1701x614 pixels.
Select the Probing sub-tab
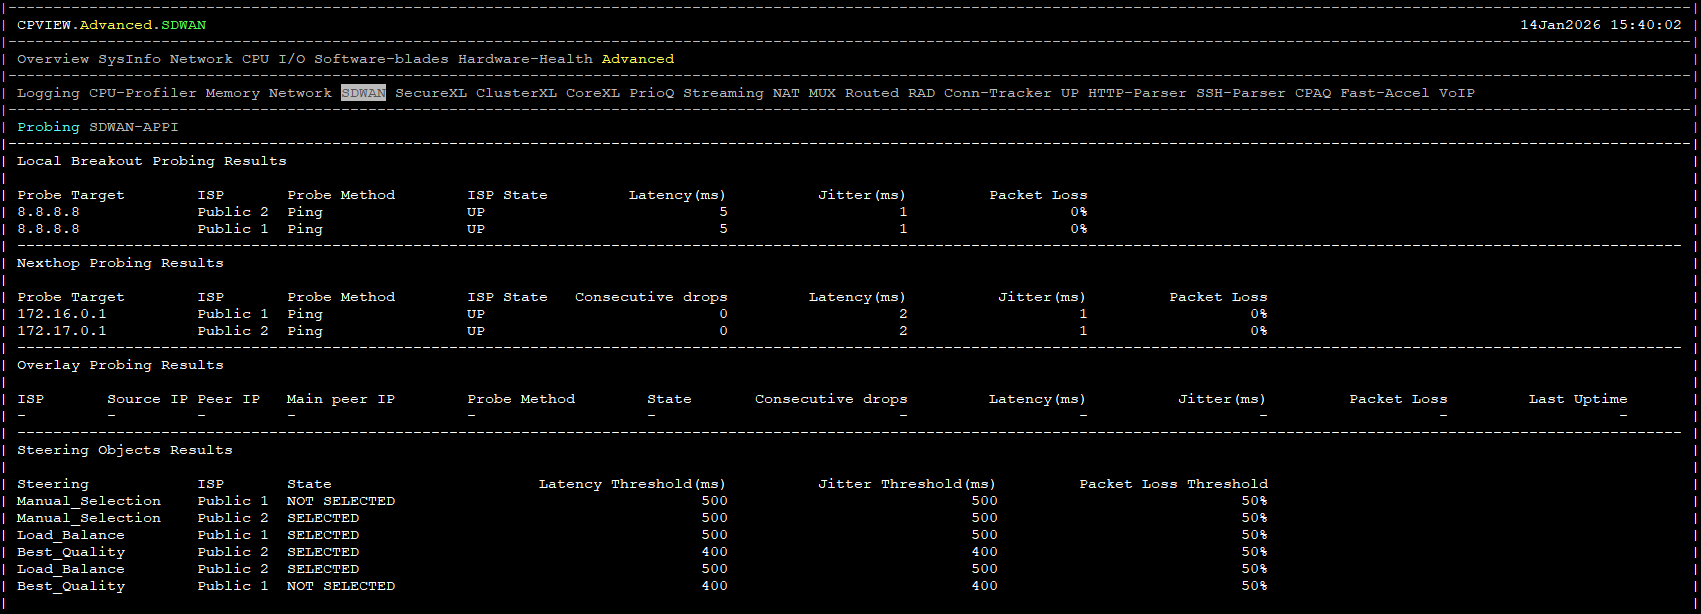pyautogui.click(x=48, y=127)
